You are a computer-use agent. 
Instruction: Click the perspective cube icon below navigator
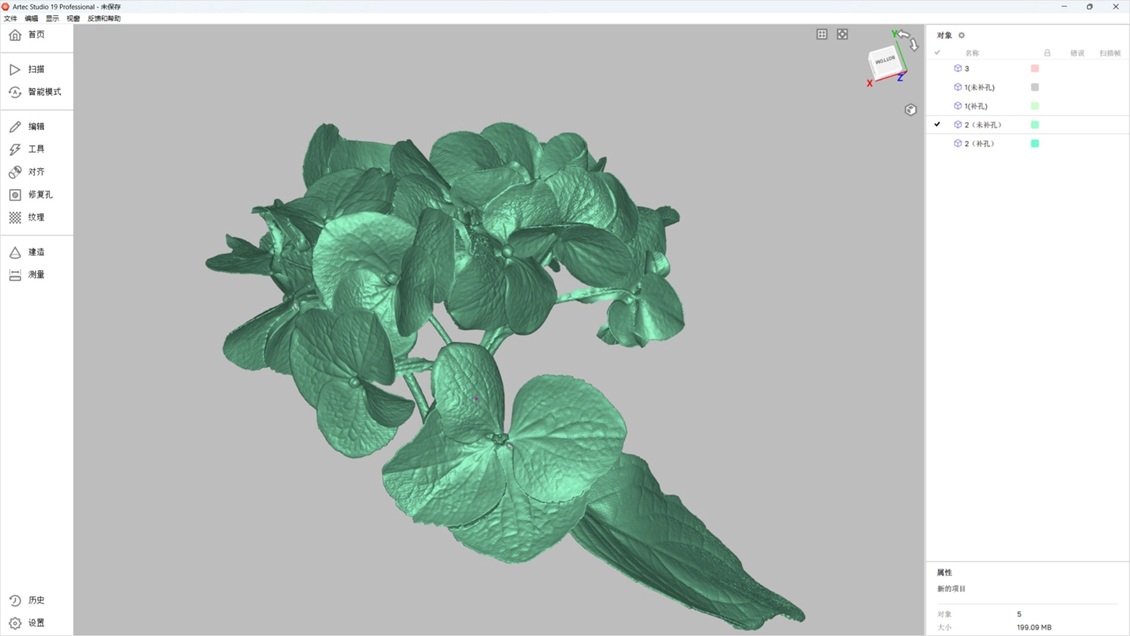tap(910, 110)
